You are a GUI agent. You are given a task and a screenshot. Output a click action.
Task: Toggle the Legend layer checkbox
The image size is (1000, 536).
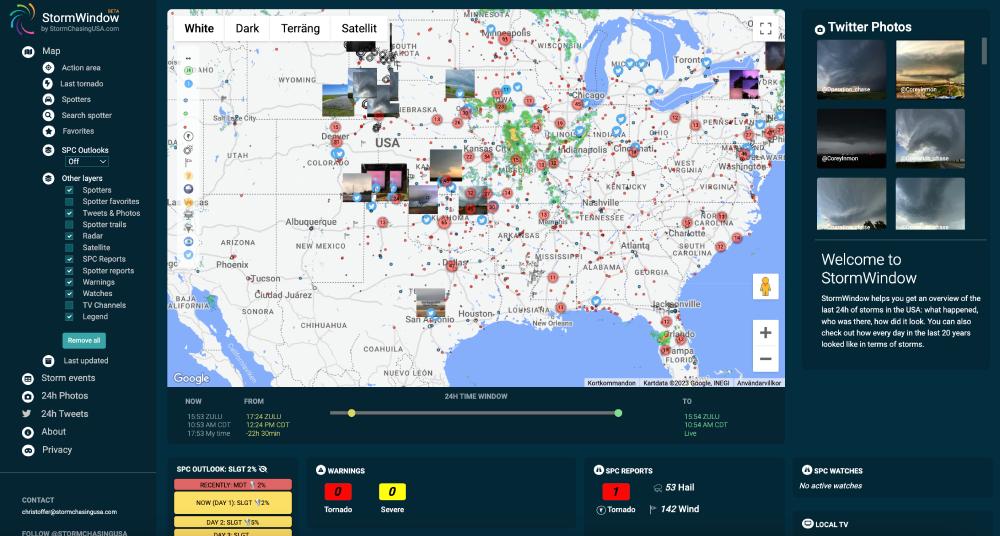pos(69,316)
